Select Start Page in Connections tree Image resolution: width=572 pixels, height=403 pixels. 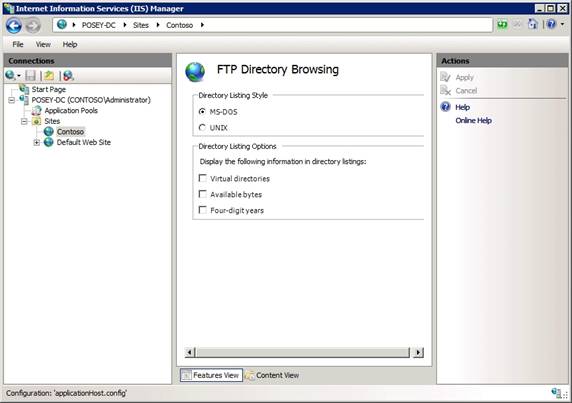49,89
